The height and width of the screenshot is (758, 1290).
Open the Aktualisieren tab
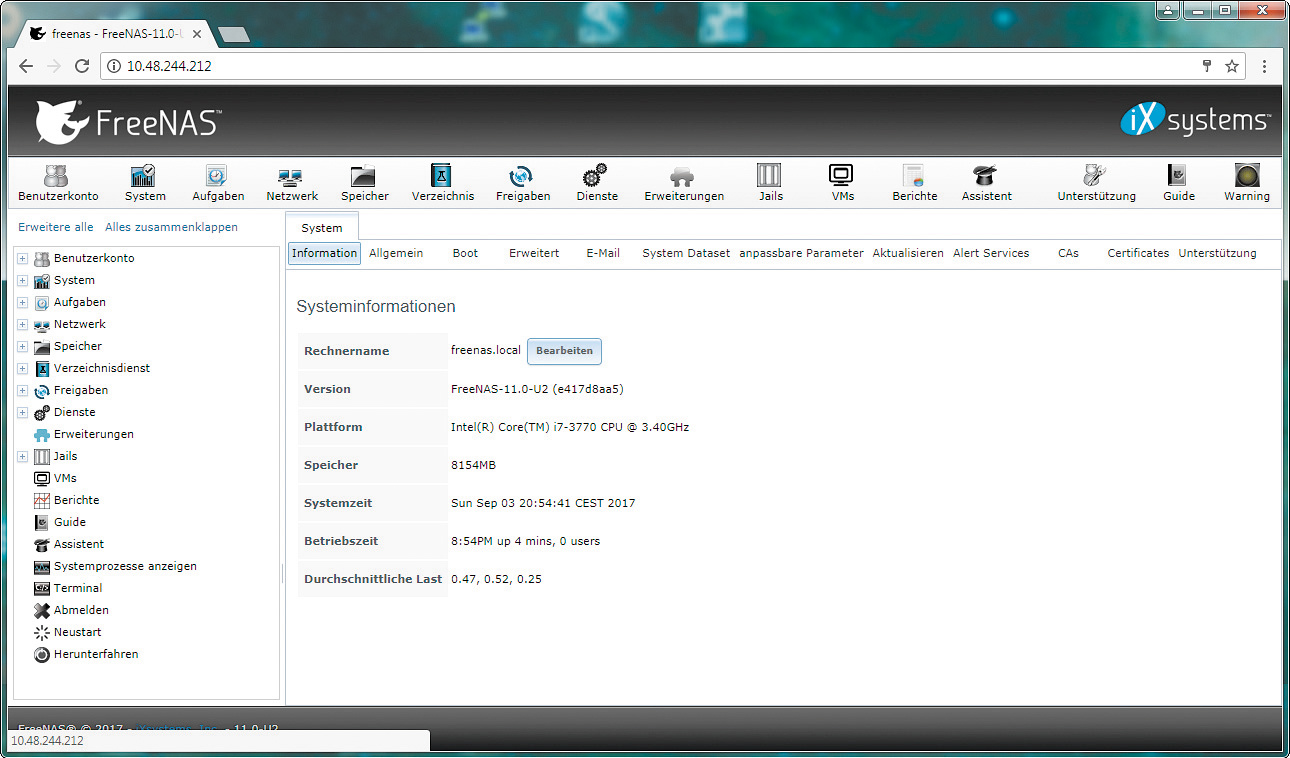pos(907,254)
